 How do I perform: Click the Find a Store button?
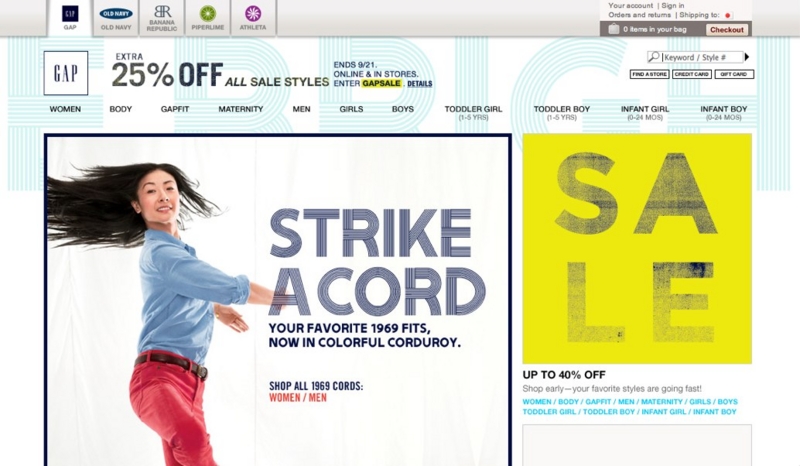tap(649, 74)
